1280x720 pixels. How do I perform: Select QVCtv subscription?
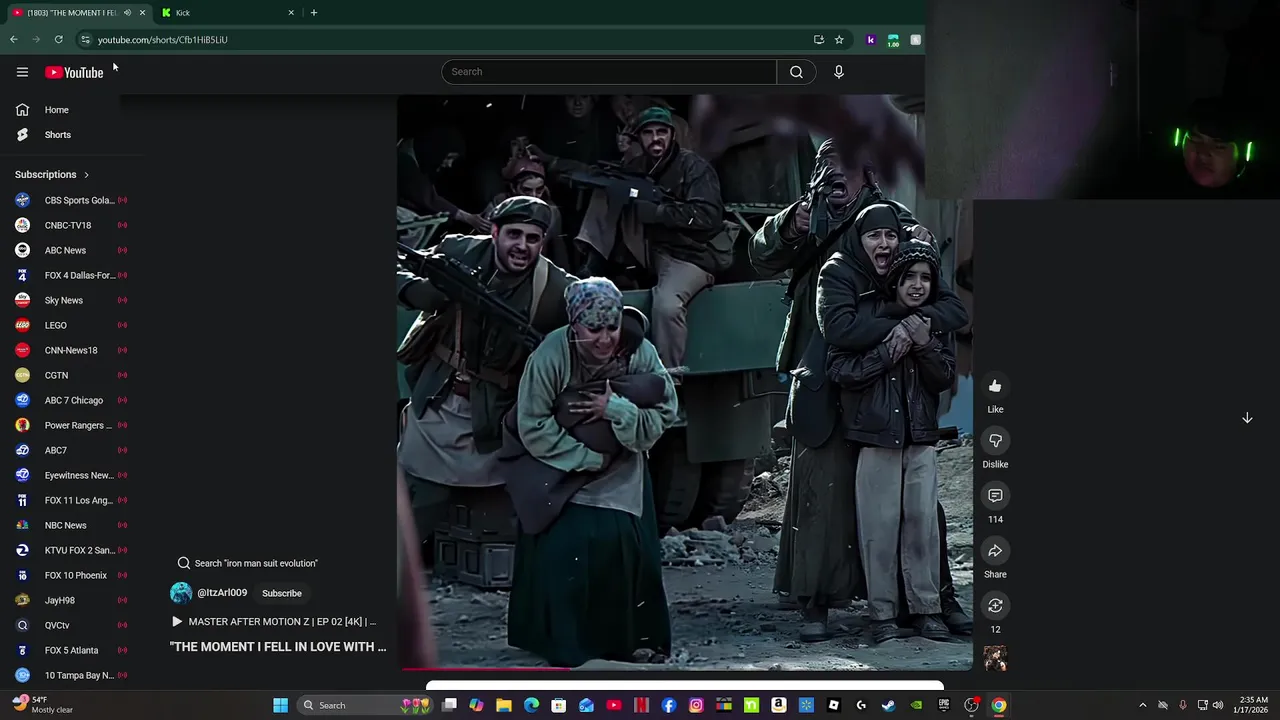[x=70, y=625]
